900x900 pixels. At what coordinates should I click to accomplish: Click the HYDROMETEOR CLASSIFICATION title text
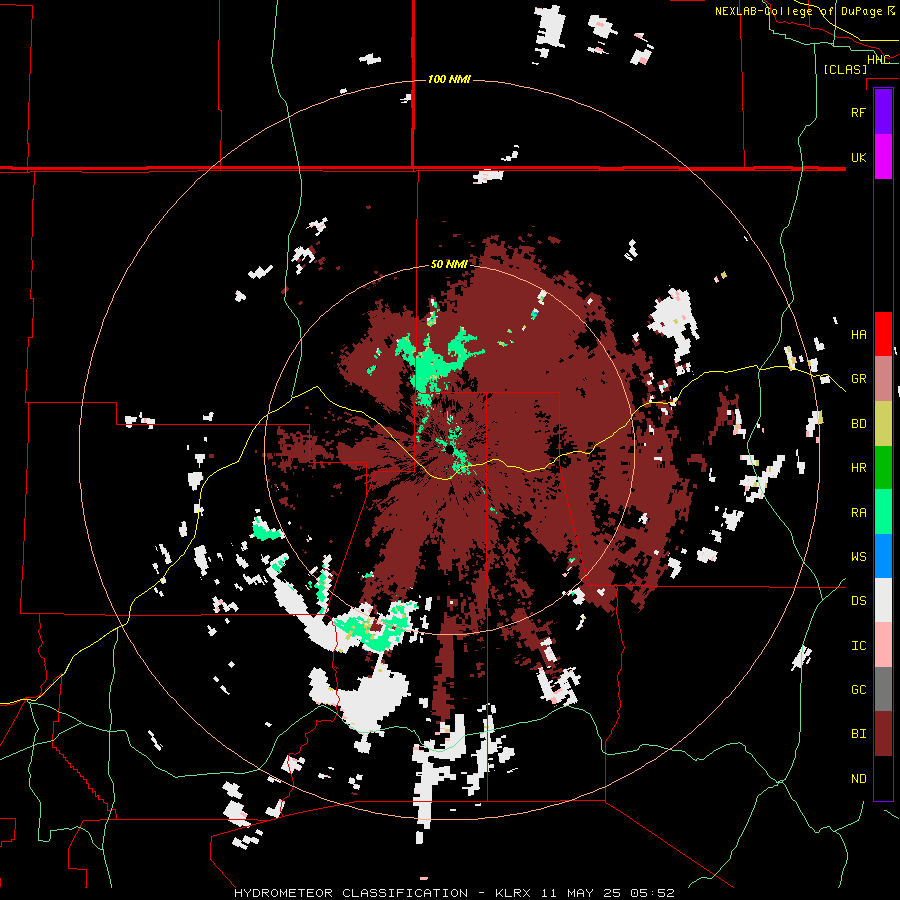pyautogui.click(x=351, y=893)
